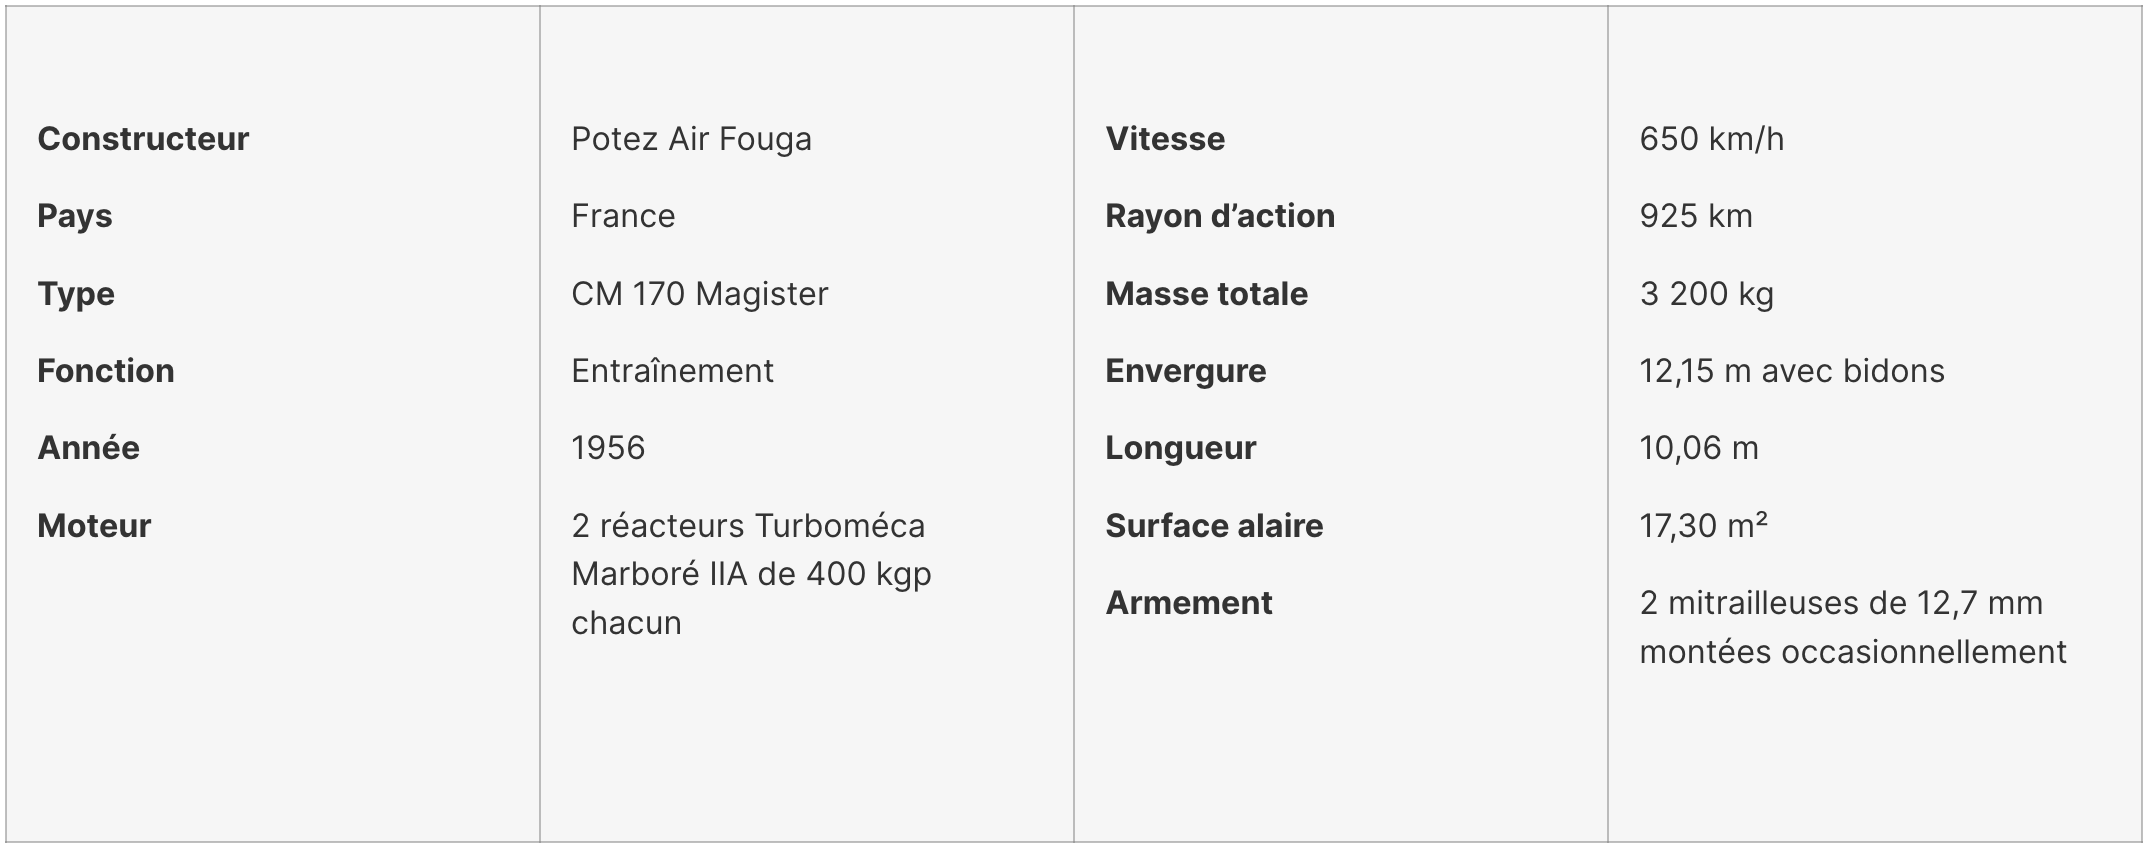Viewport: 2152px width, 852px height.
Task: Click the Pays label
Action: [75, 217]
